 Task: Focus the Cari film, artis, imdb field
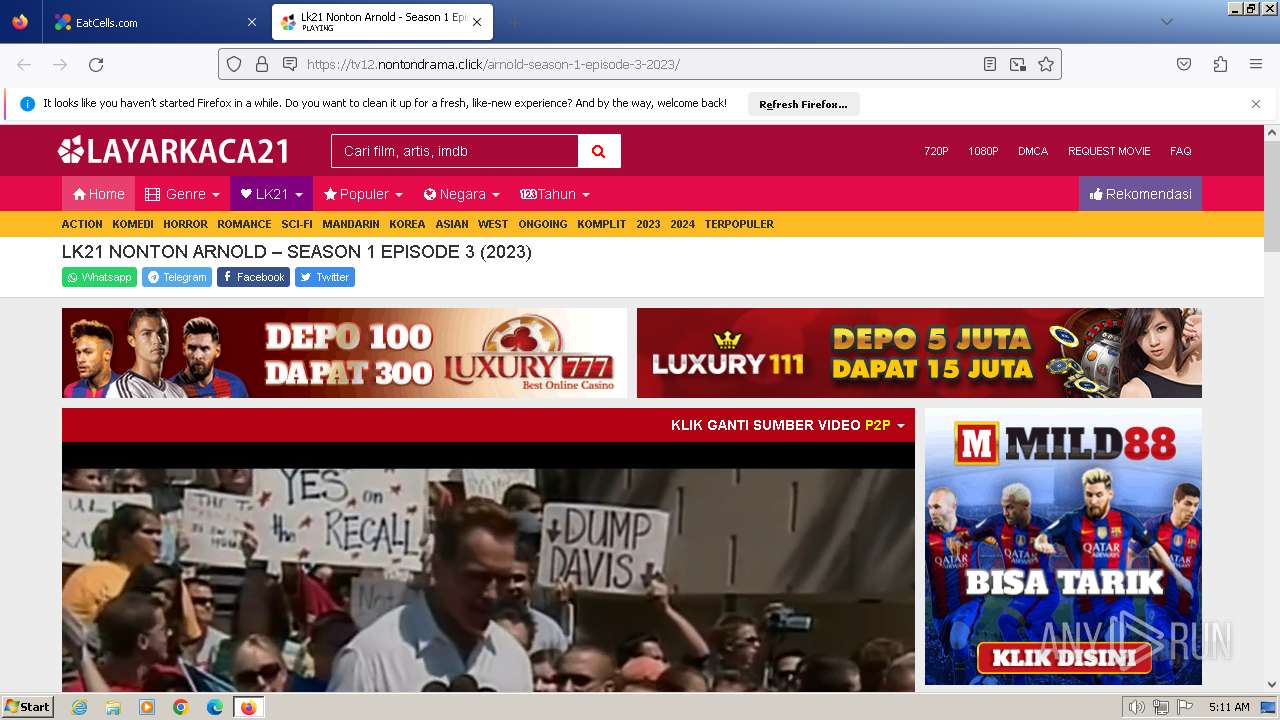point(455,151)
